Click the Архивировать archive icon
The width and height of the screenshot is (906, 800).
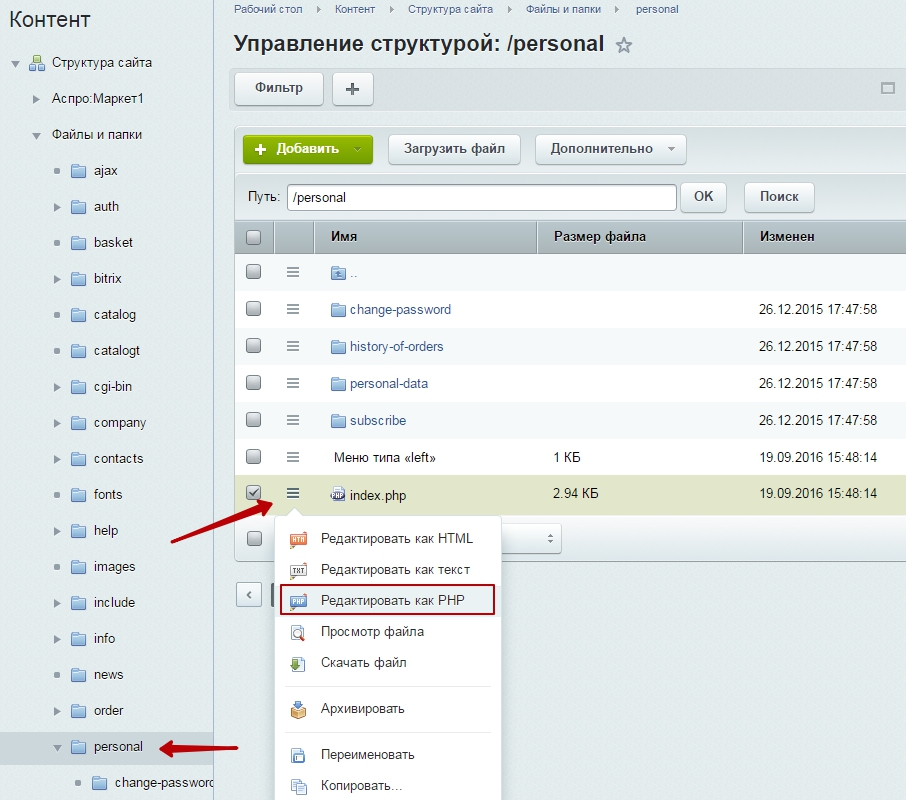coord(297,709)
